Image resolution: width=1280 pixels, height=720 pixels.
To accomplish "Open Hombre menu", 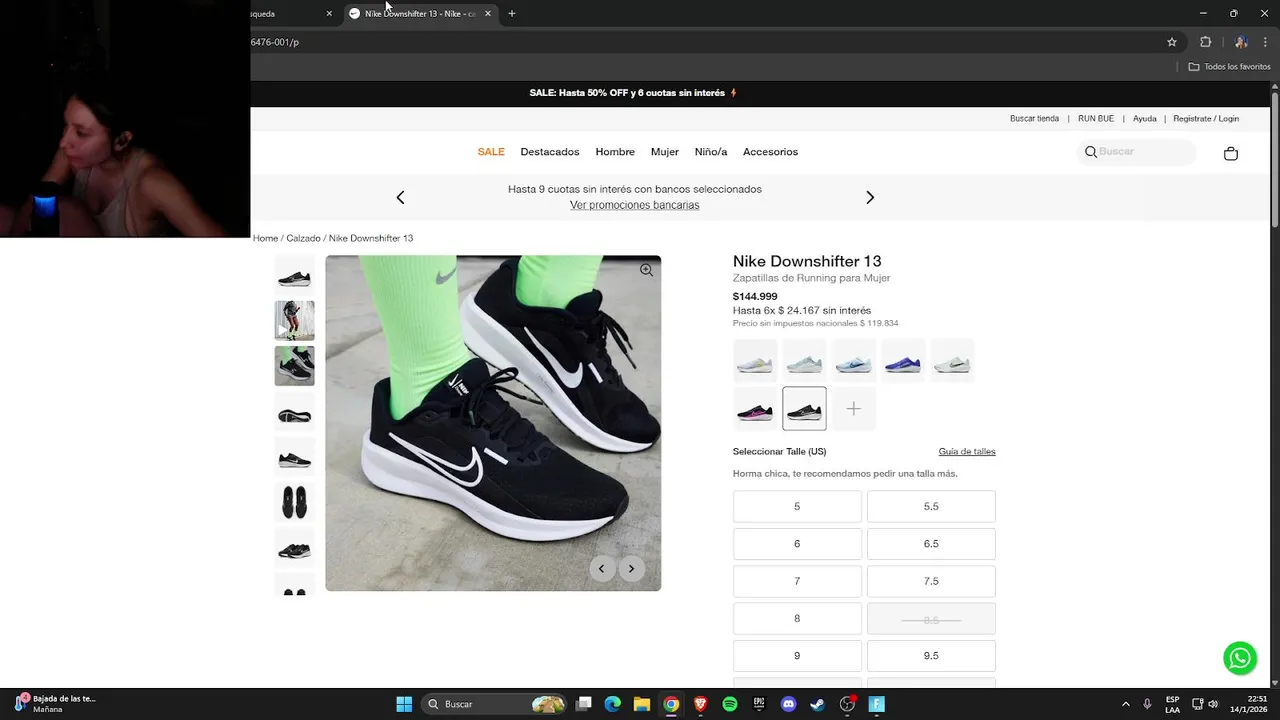I will pyautogui.click(x=615, y=152).
